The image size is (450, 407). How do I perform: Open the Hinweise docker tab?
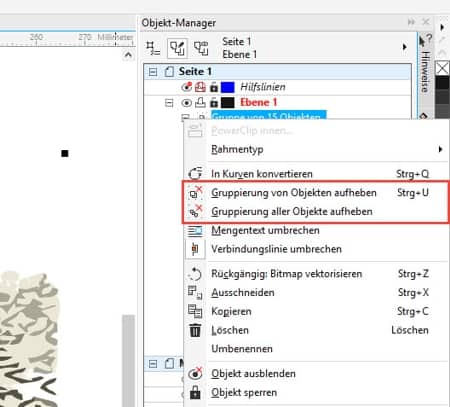click(425, 72)
